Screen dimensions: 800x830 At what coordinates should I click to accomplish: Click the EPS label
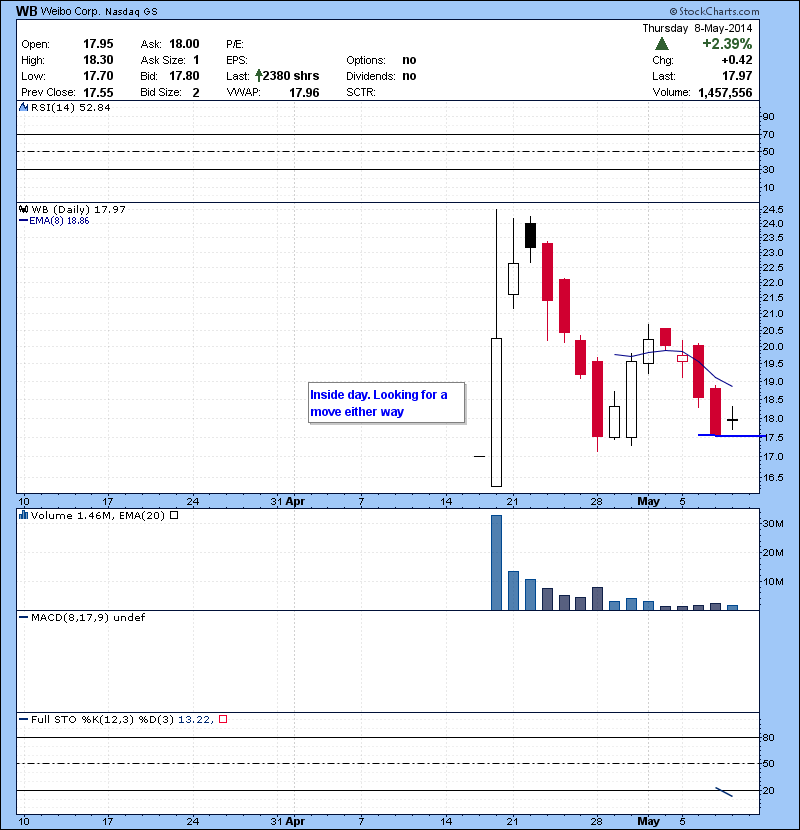point(237,60)
